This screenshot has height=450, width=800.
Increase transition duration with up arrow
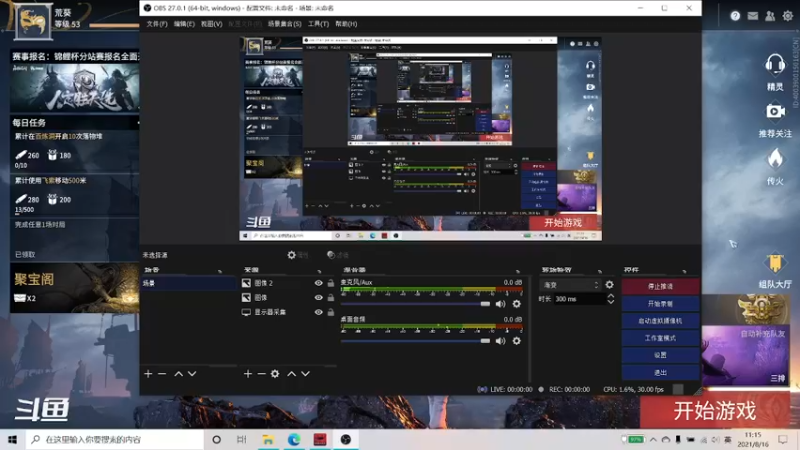click(x=611, y=296)
